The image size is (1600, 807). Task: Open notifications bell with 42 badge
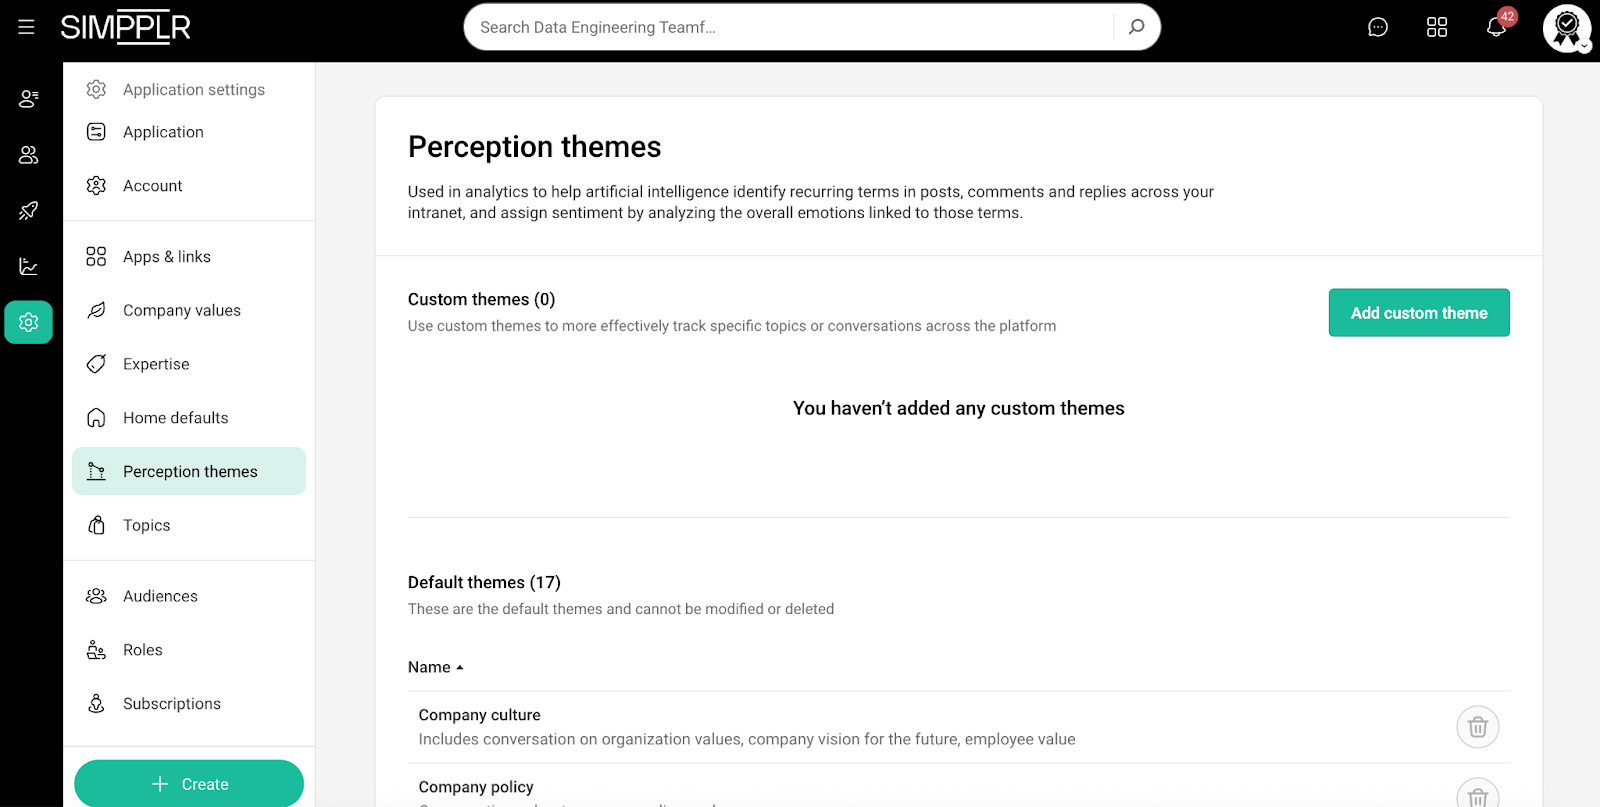click(1496, 27)
